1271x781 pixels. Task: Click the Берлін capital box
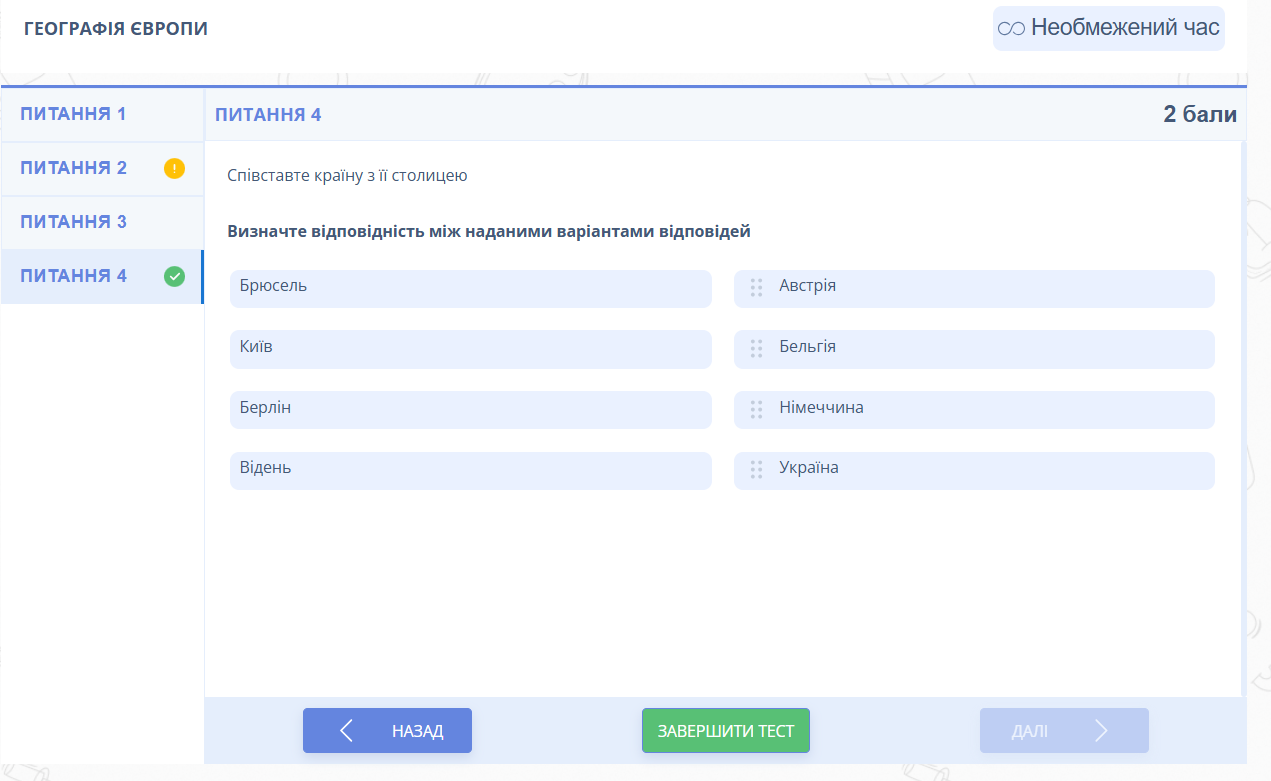(470, 410)
